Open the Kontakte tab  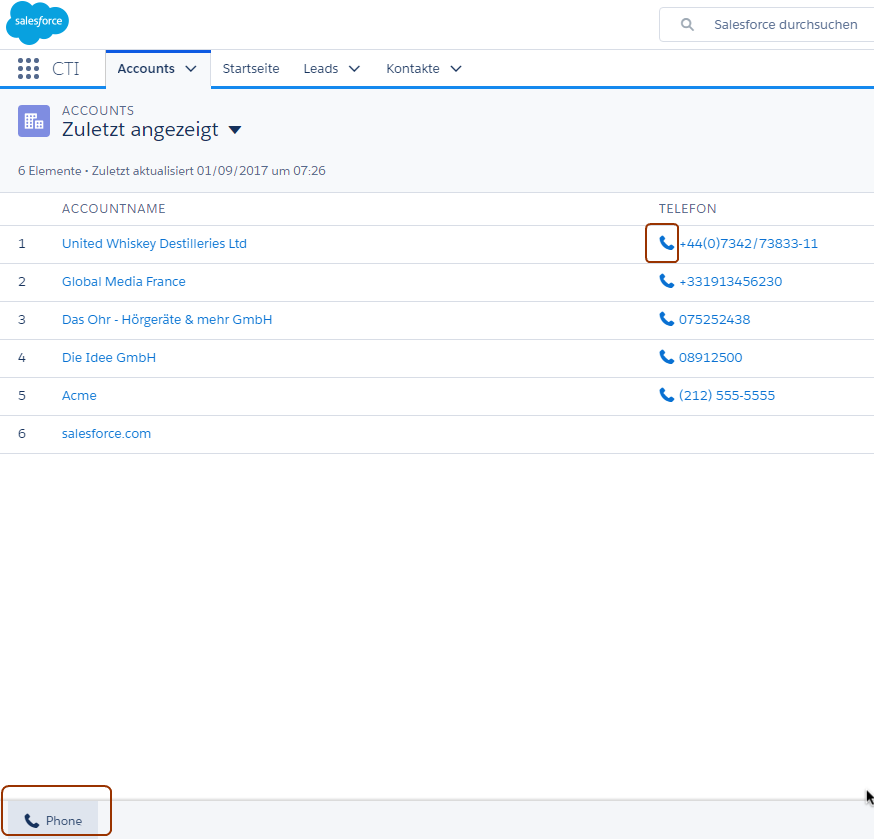click(x=412, y=69)
